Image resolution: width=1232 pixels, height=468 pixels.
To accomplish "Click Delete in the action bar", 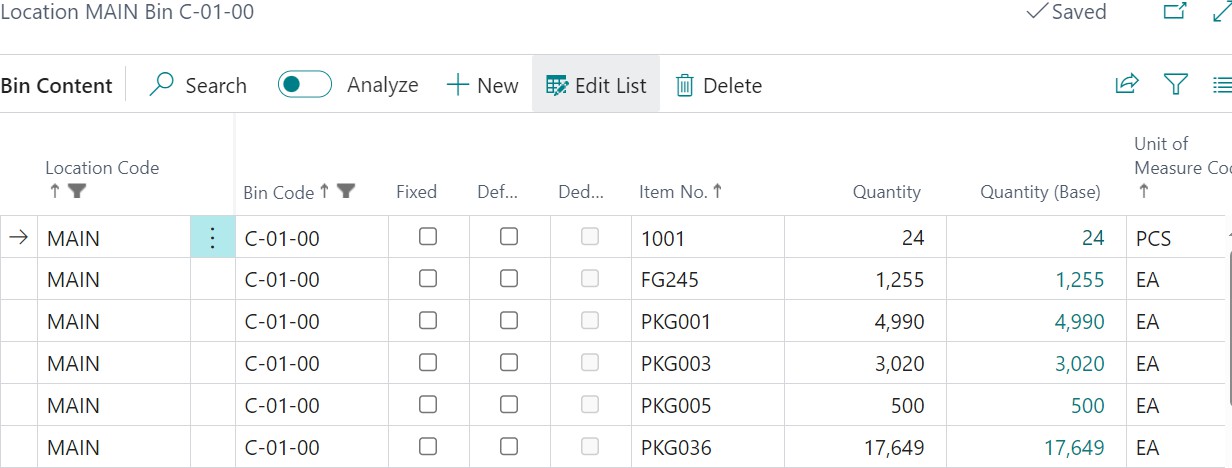I will [719, 85].
